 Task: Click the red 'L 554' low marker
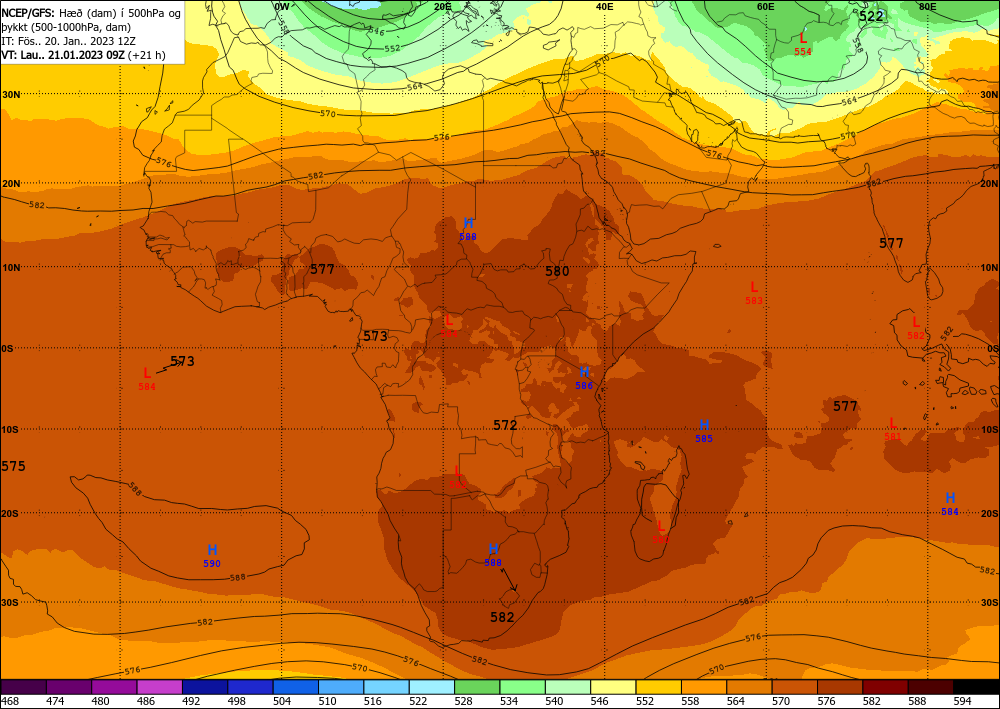[x=803, y=44]
